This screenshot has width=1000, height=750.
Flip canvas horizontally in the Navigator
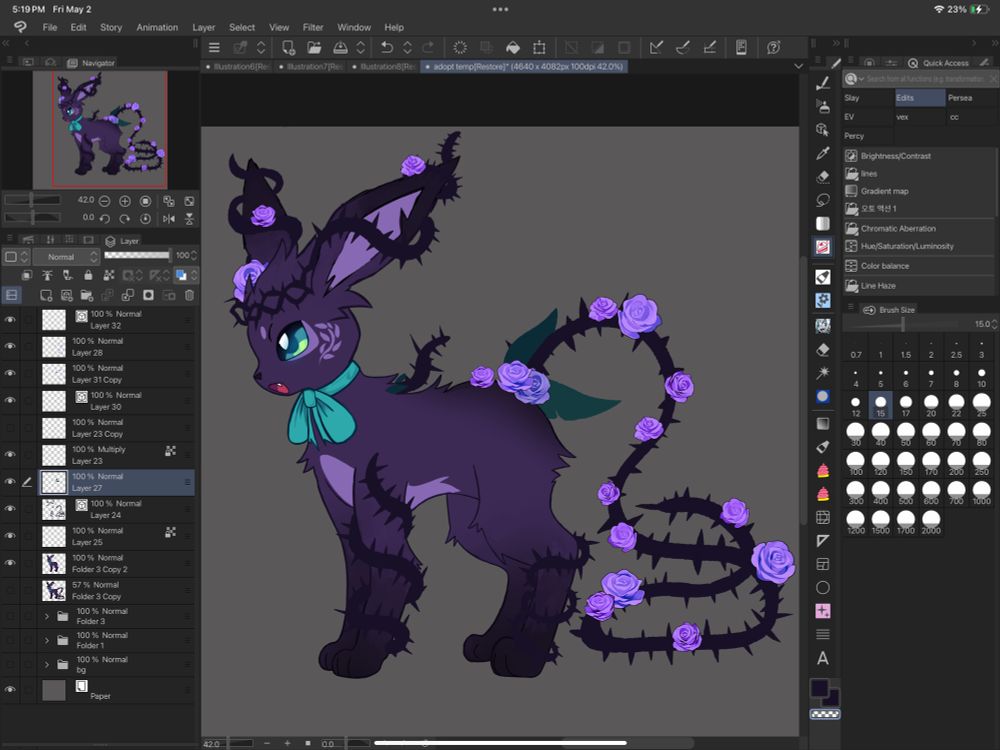point(168,219)
